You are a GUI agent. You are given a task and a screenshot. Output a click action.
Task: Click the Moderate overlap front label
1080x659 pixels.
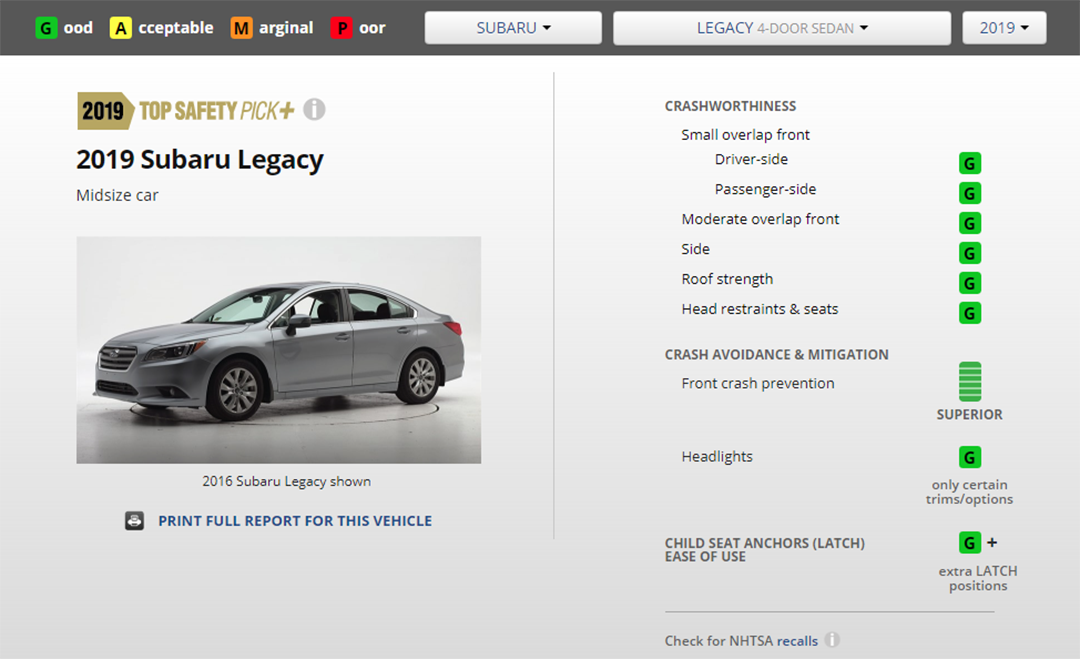coord(760,219)
